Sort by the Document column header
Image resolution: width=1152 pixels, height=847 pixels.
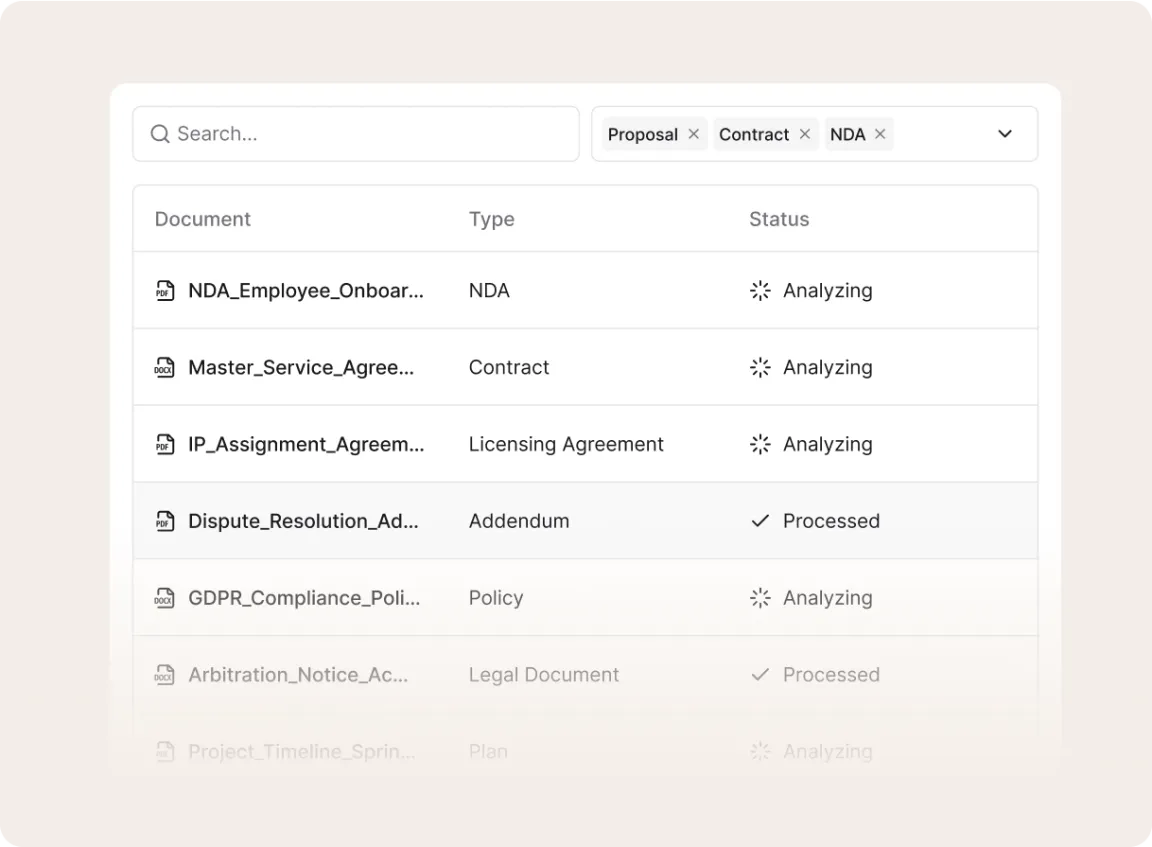tap(202, 219)
